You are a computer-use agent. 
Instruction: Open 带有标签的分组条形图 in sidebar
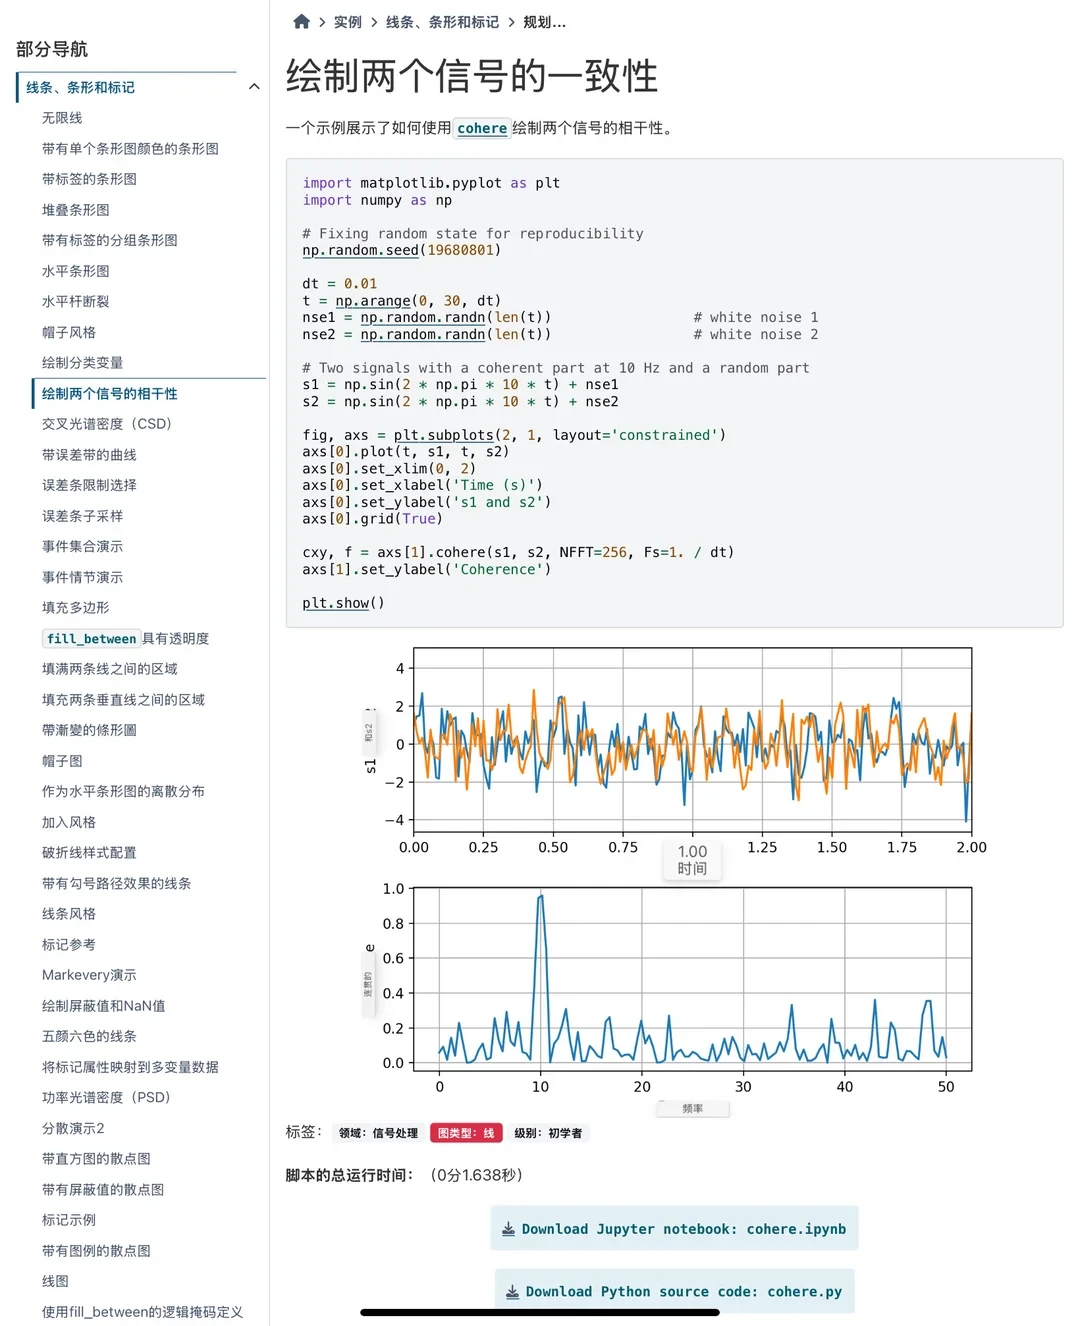110,240
